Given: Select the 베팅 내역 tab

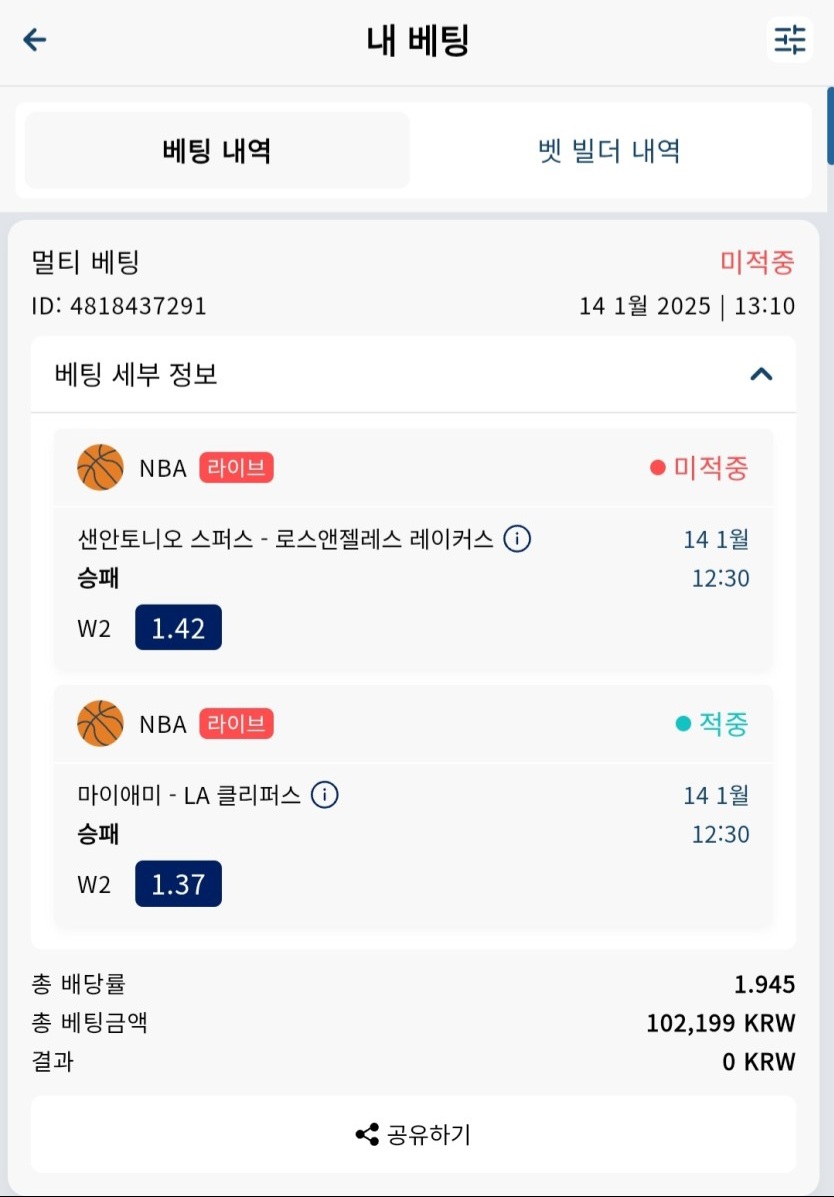Looking at the screenshot, I should point(217,150).
